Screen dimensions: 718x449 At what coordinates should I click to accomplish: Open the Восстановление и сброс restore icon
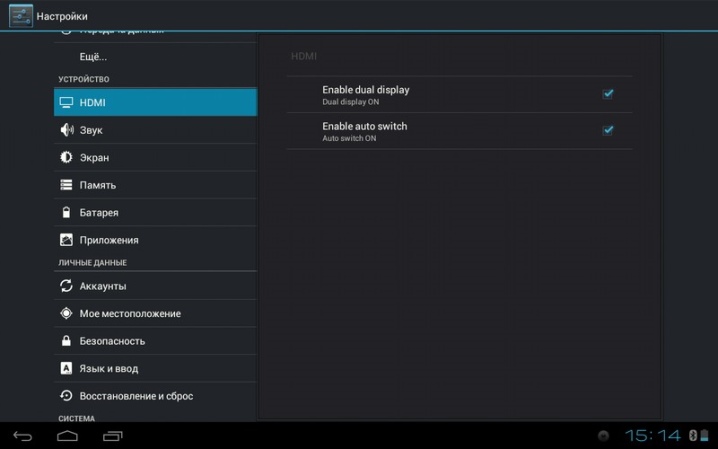pos(66,396)
